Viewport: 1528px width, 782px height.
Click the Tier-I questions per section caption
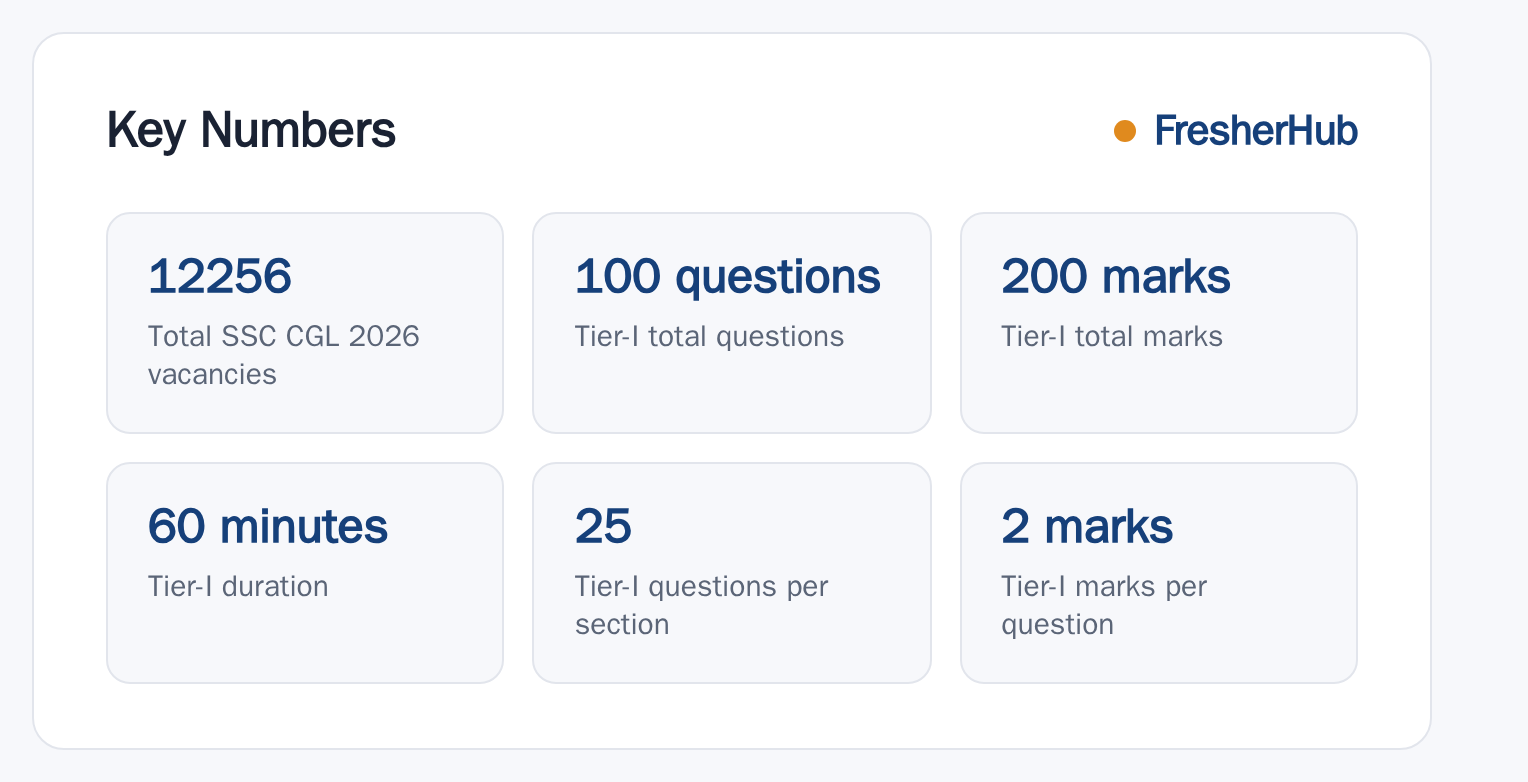[702, 605]
